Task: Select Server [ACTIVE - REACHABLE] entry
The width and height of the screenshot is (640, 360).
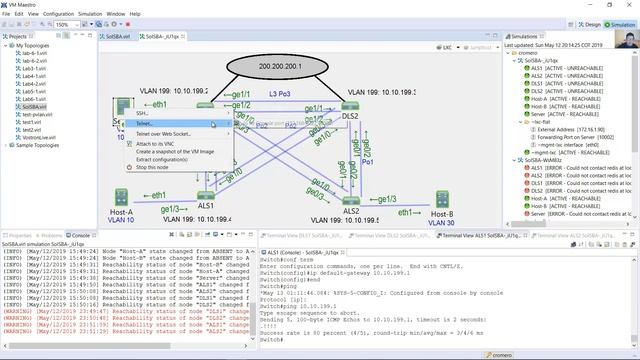Action: (562, 114)
